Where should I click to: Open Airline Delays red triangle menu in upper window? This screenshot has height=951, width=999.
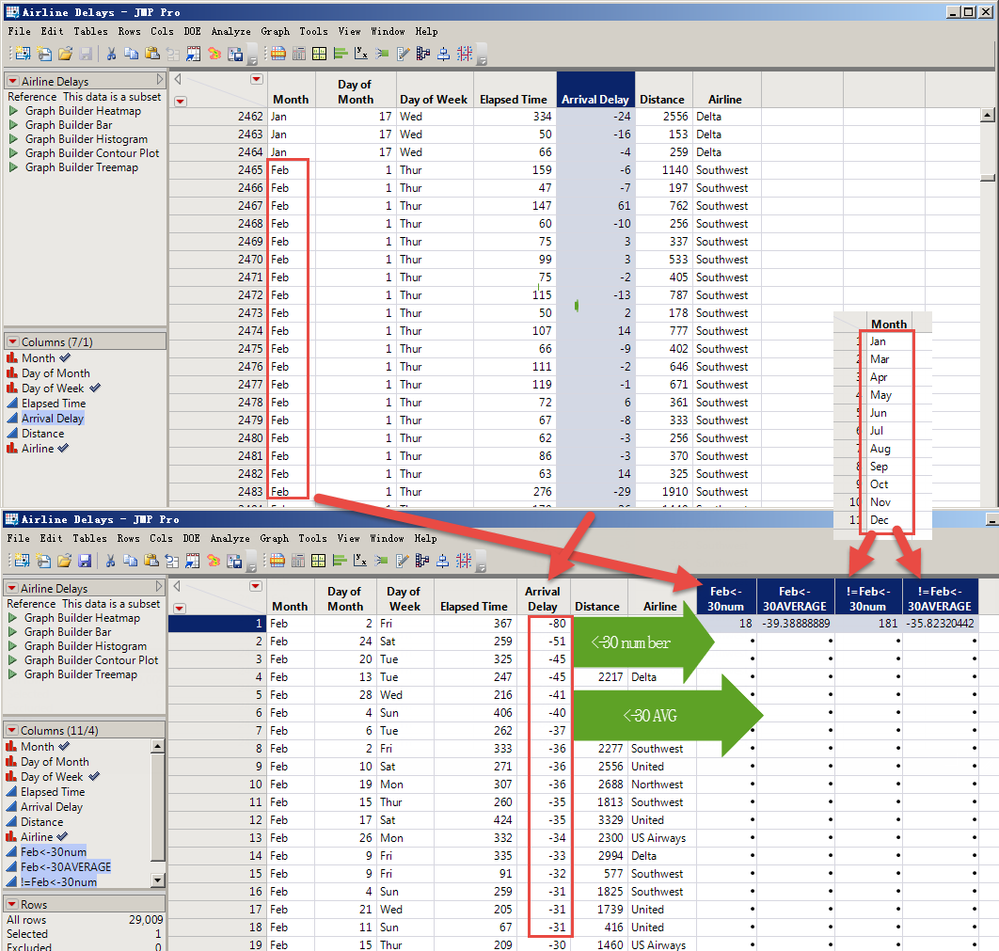tap(12, 82)
